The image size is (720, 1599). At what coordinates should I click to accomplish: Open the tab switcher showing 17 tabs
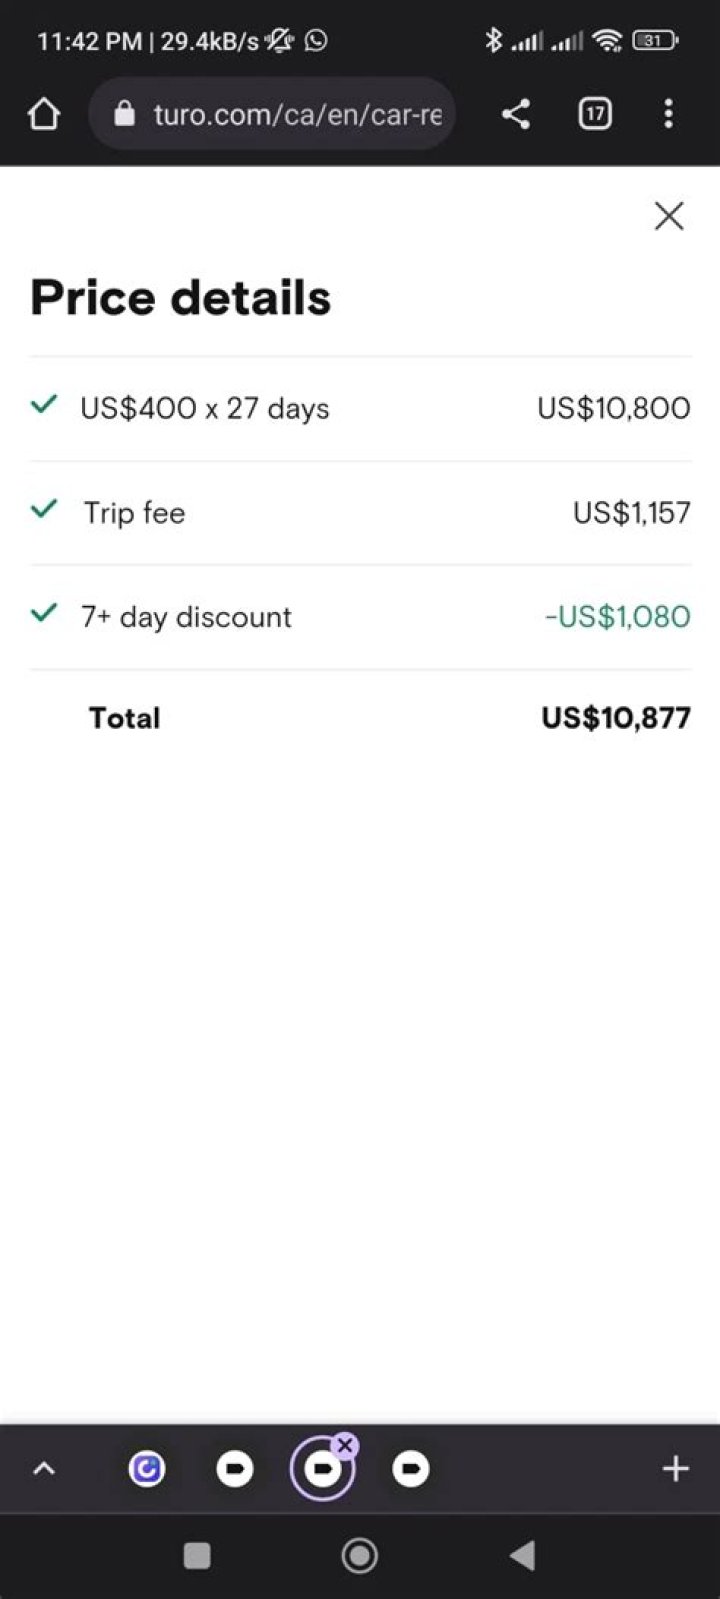[595, 115]
